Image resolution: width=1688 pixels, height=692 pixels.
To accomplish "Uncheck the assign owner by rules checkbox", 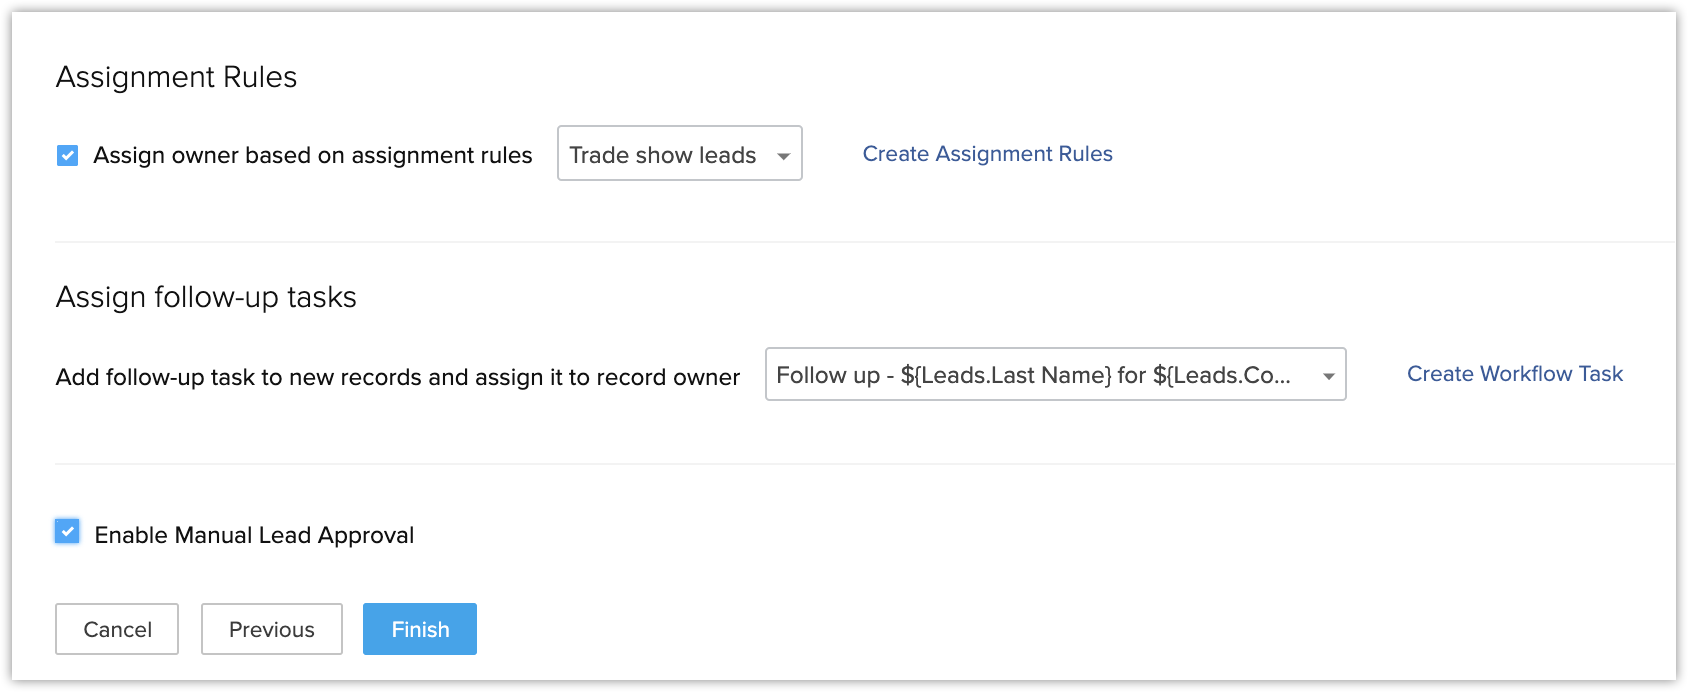I will point(67,155).
